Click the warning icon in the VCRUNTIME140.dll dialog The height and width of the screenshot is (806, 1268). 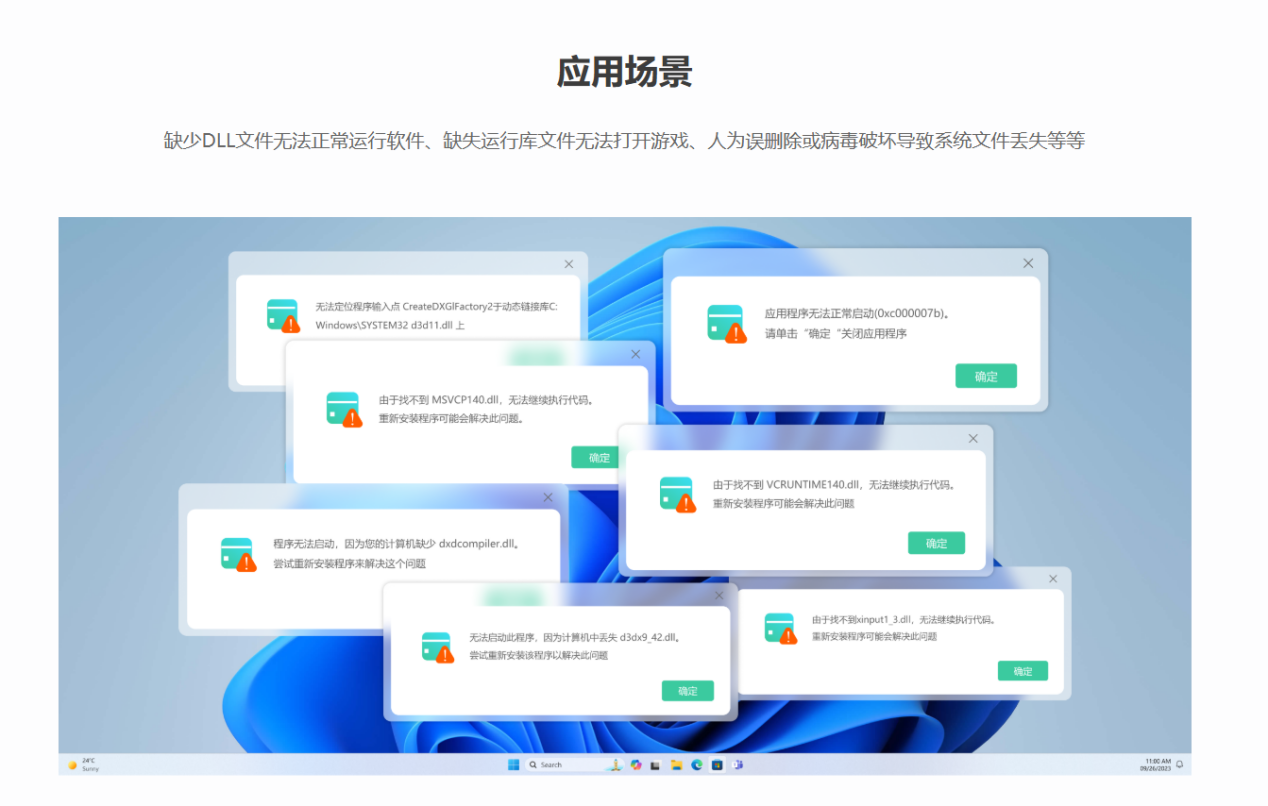[678, 494]
